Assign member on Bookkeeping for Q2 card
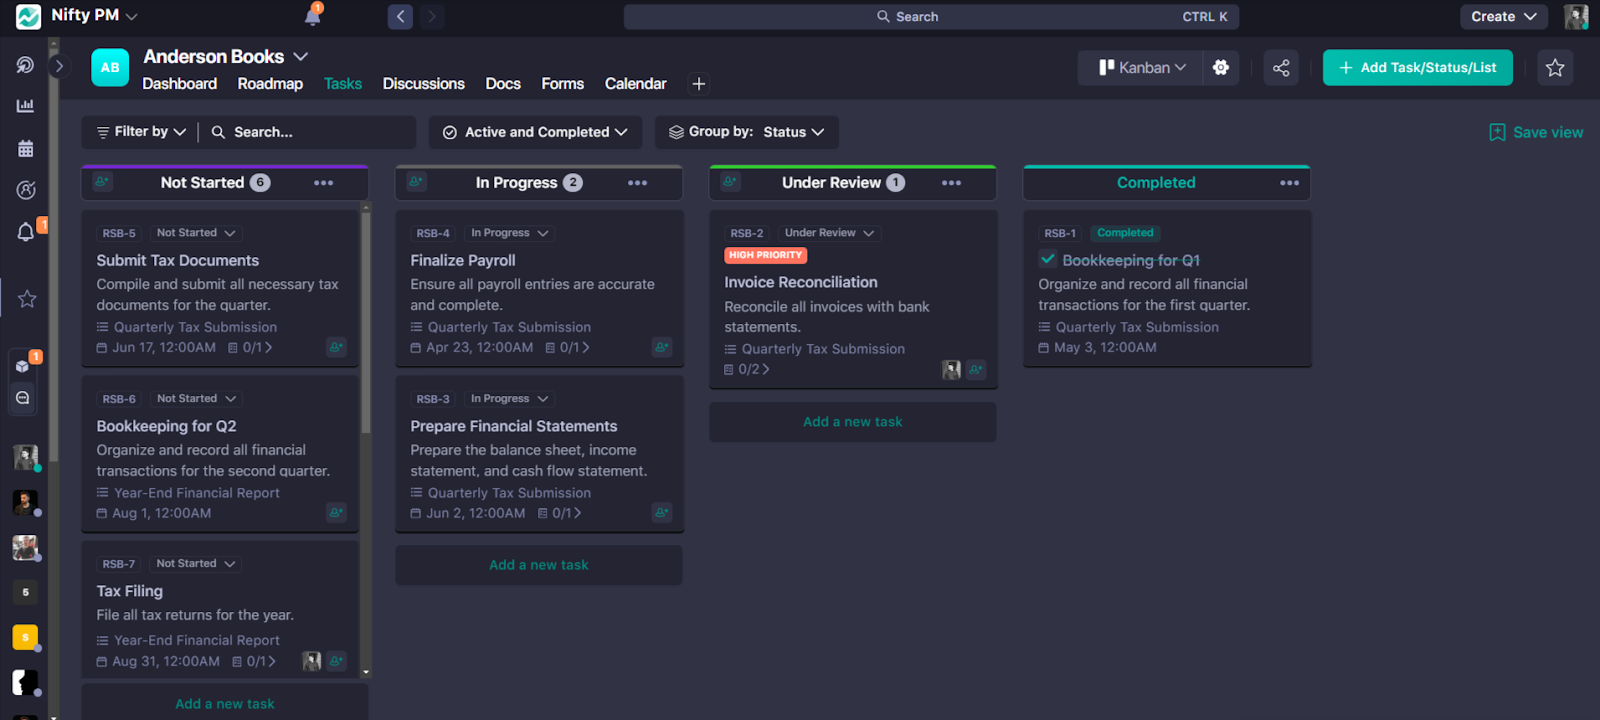Screen dimensions: 1600x720 [x=336, y=513]
